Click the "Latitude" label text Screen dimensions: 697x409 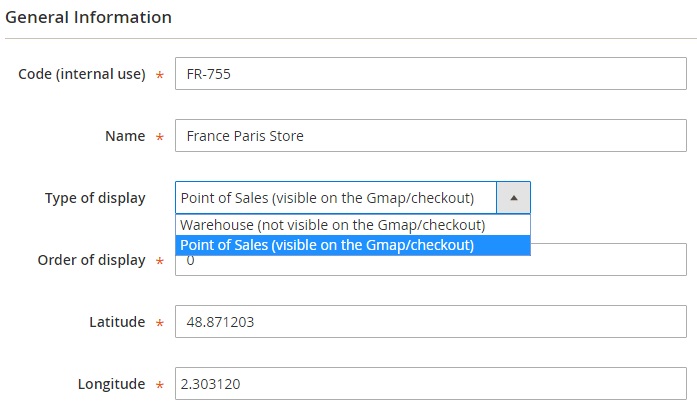click(x=117, y=322)
